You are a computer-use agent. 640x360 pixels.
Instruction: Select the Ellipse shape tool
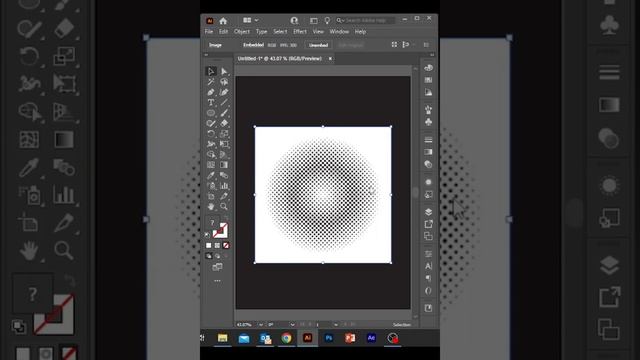tap(211, 113)
